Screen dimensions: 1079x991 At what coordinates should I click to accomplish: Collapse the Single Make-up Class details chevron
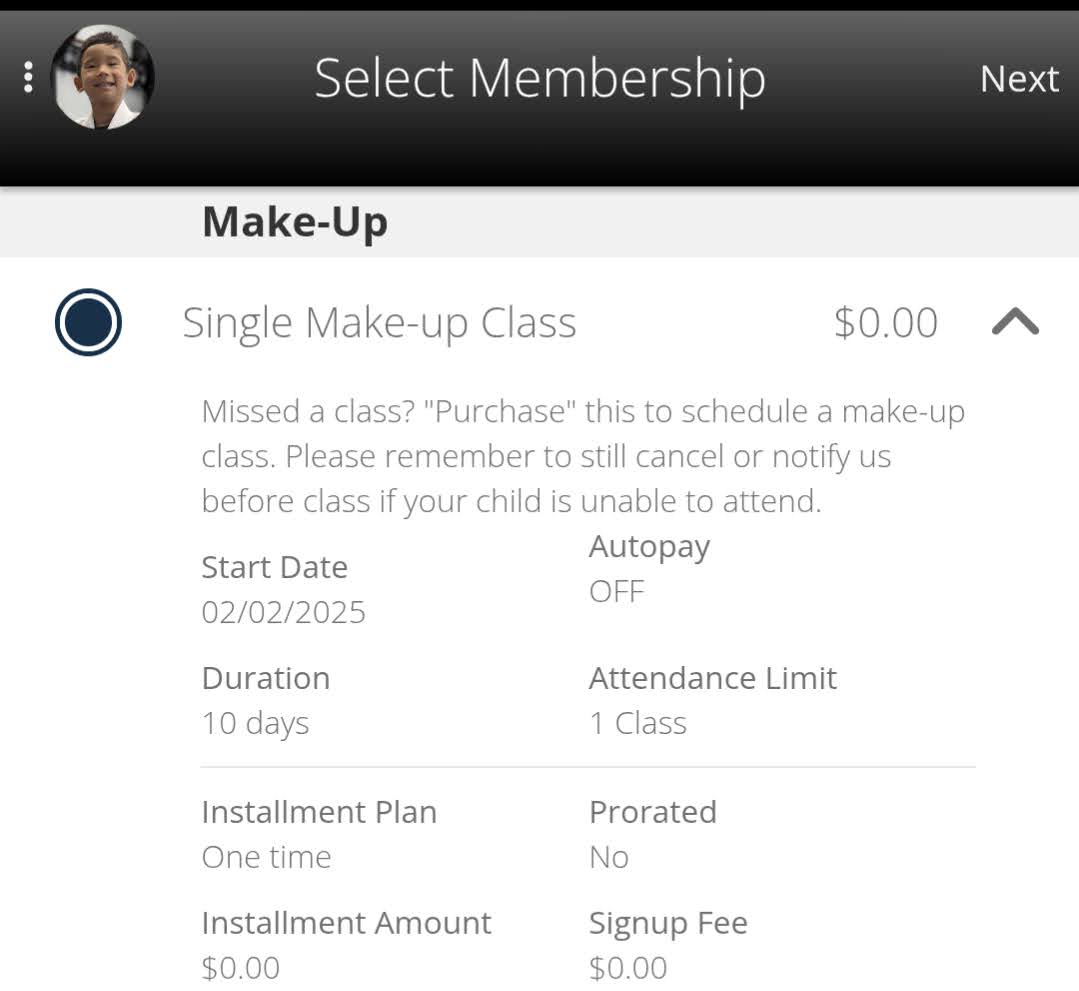pos(1015,321)
